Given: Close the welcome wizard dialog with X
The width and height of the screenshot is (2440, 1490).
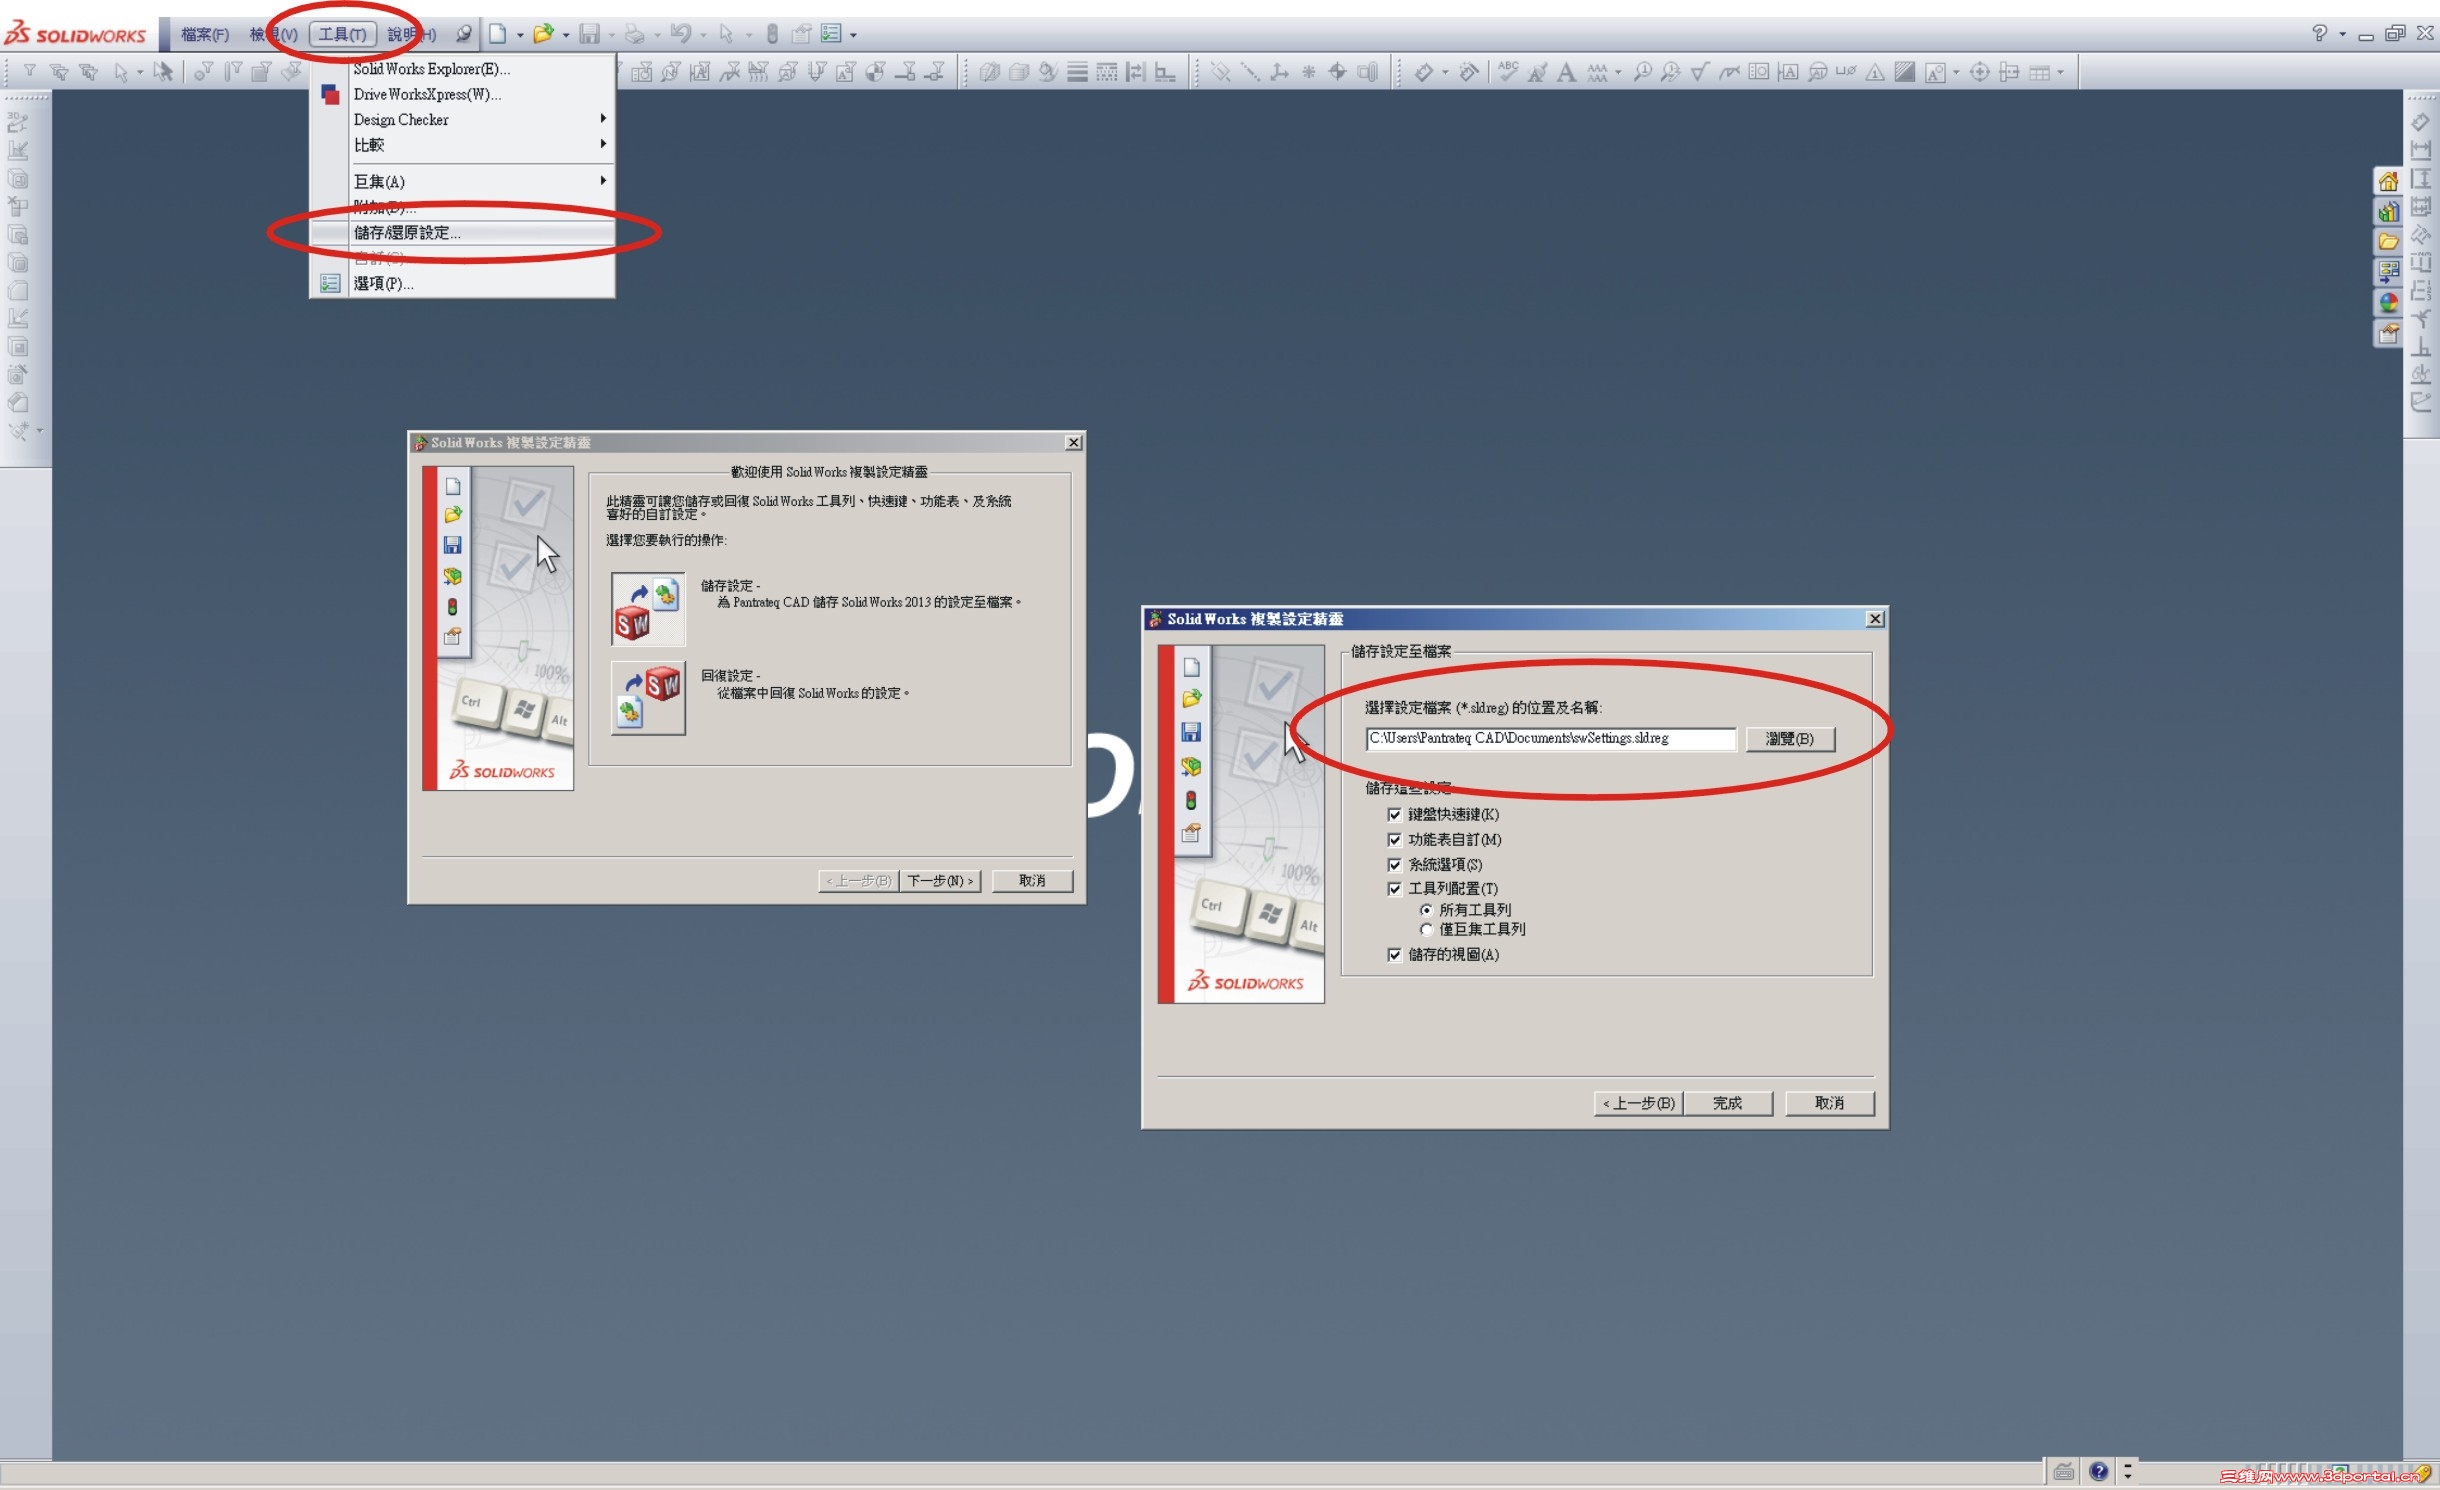Looking at the screenshot, I should click(1074, 443).
